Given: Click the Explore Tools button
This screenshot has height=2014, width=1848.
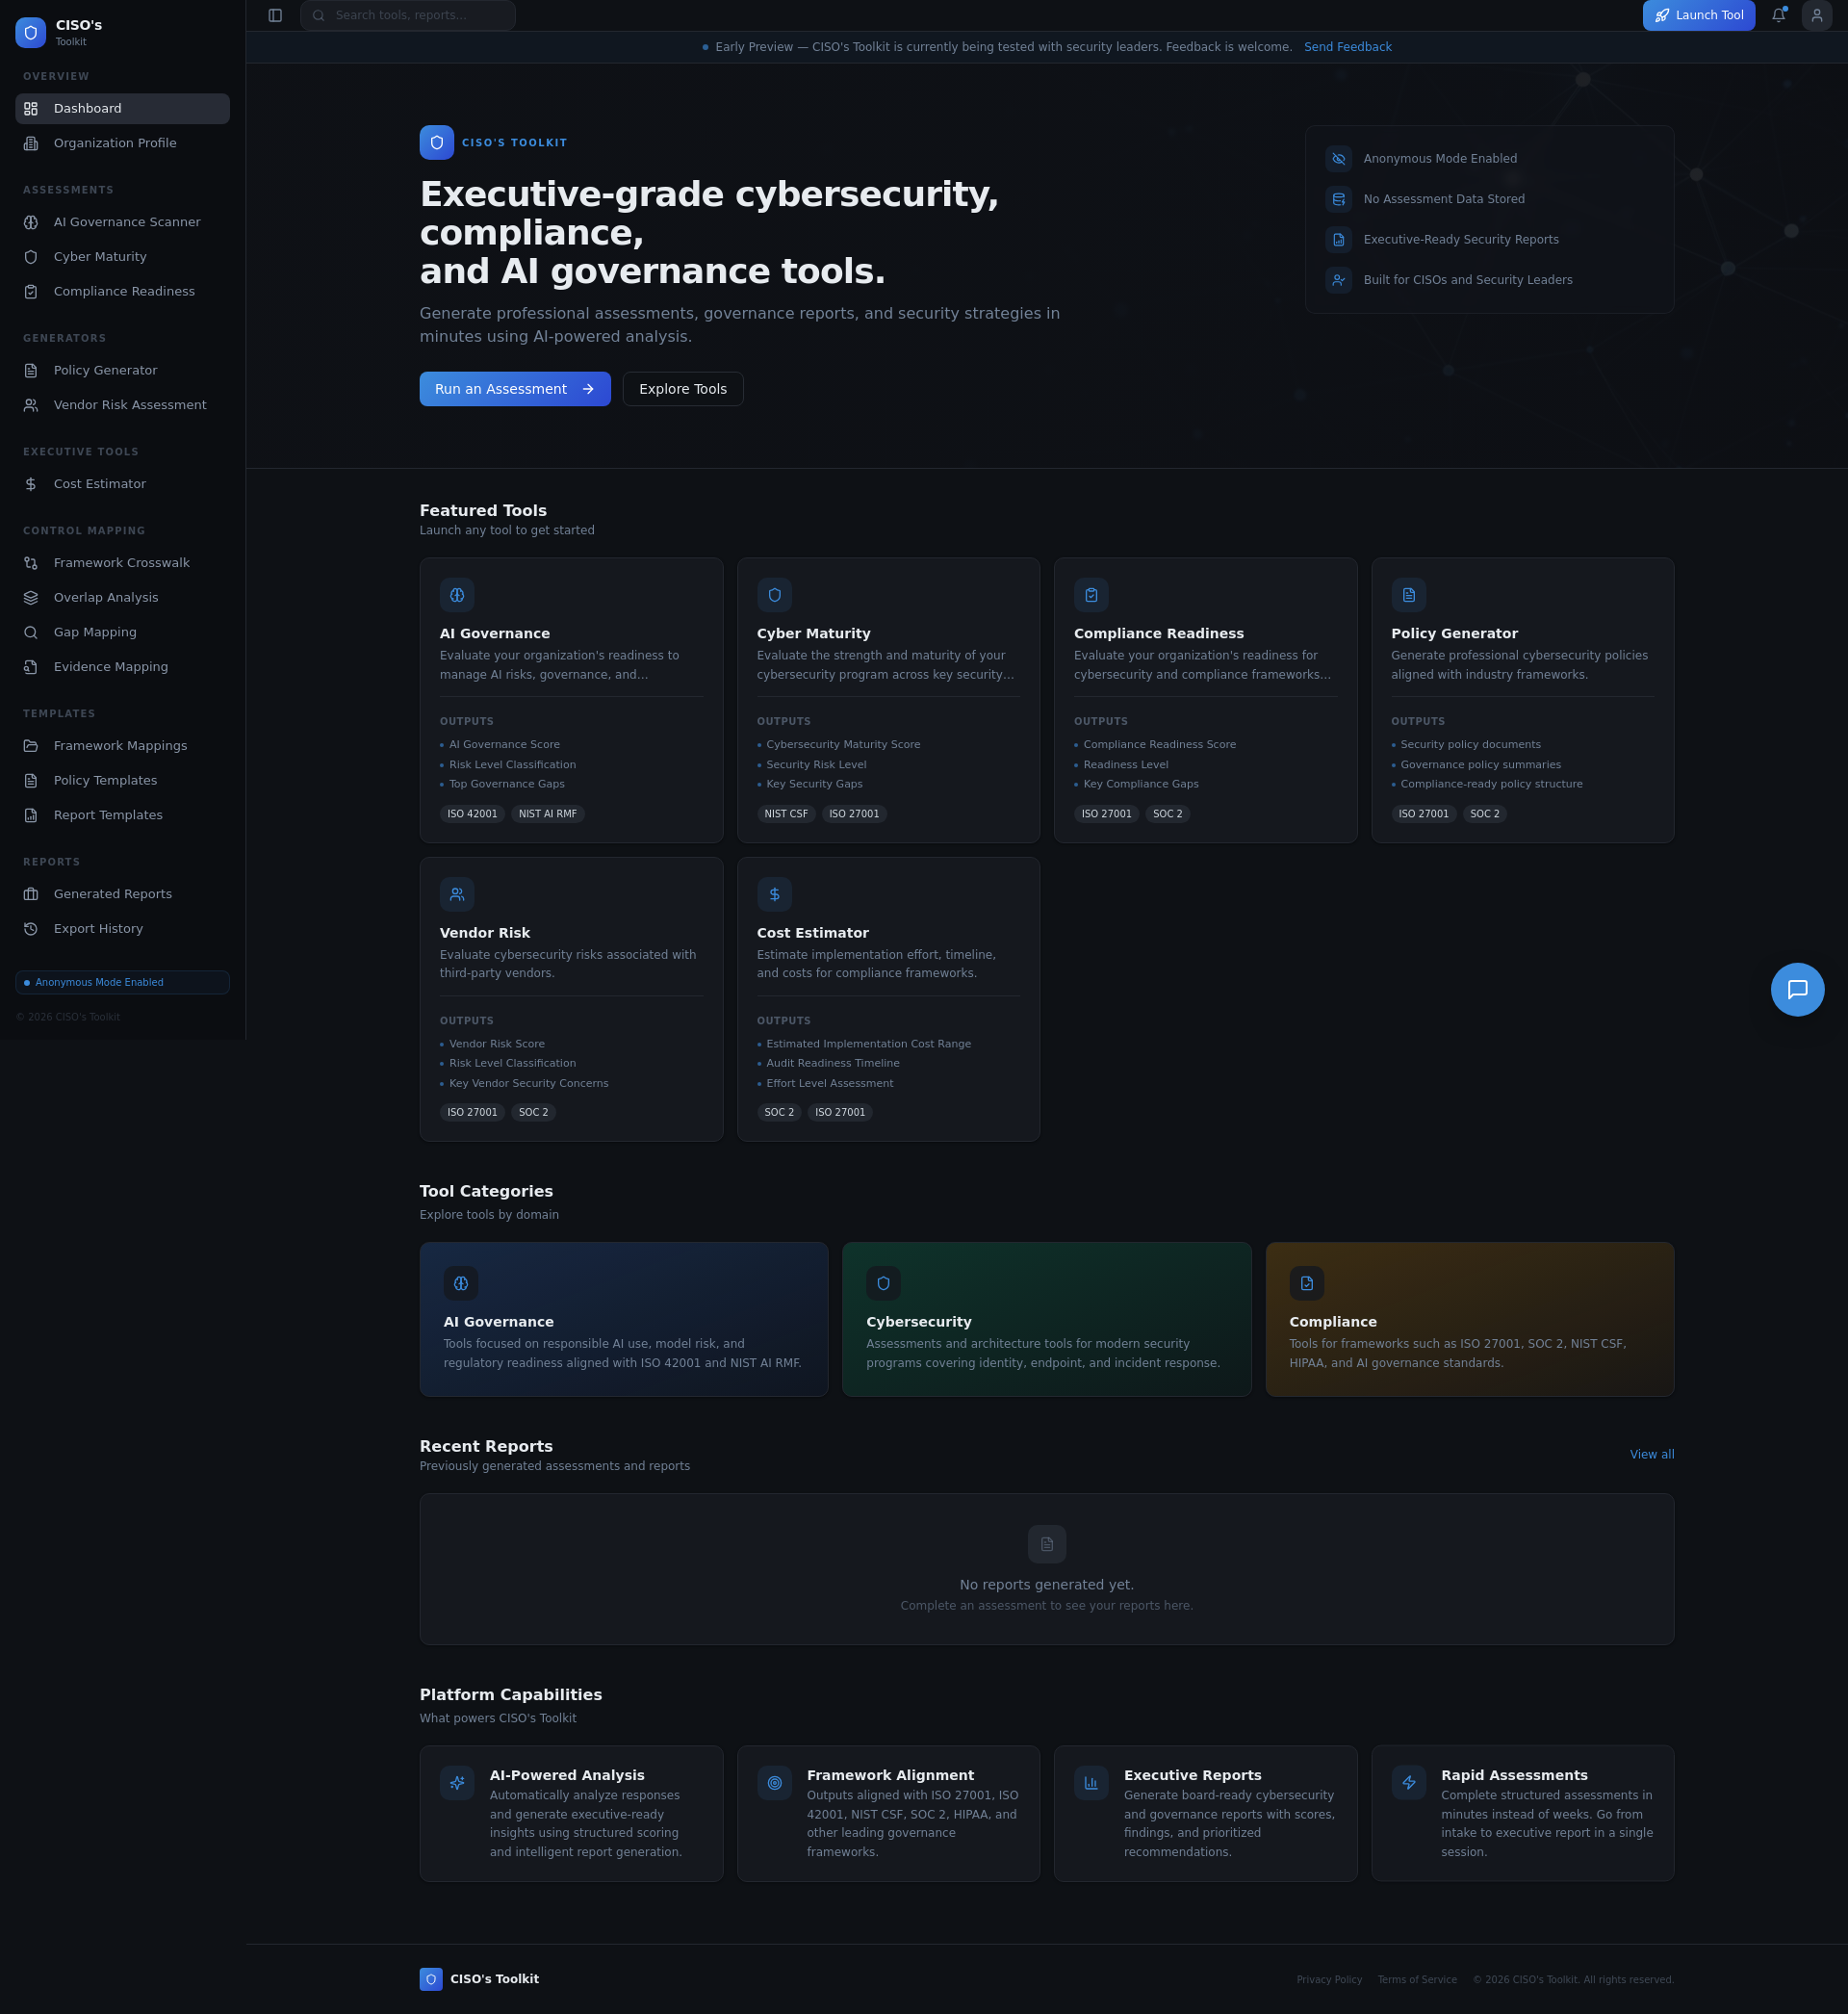Looking at the screenshot, I should [x=683, y=389].
